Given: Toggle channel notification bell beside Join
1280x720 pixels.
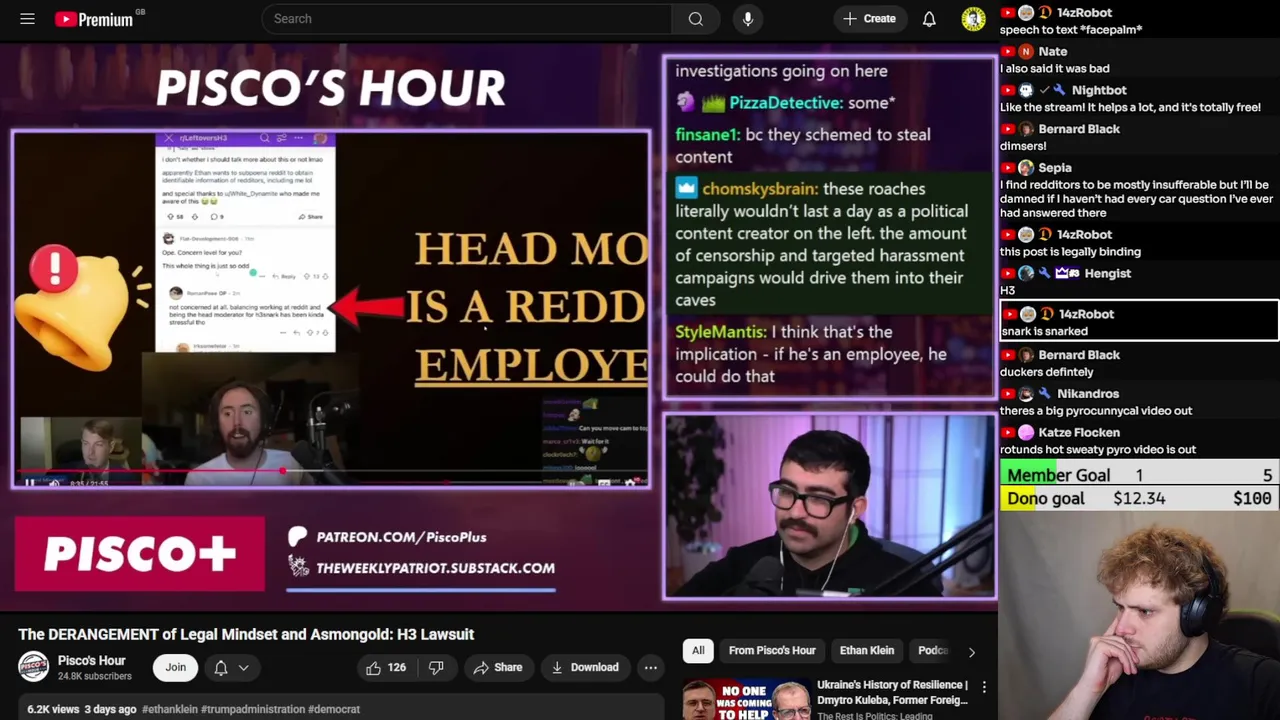Looking at the screenshot, I should pos(221,667).
